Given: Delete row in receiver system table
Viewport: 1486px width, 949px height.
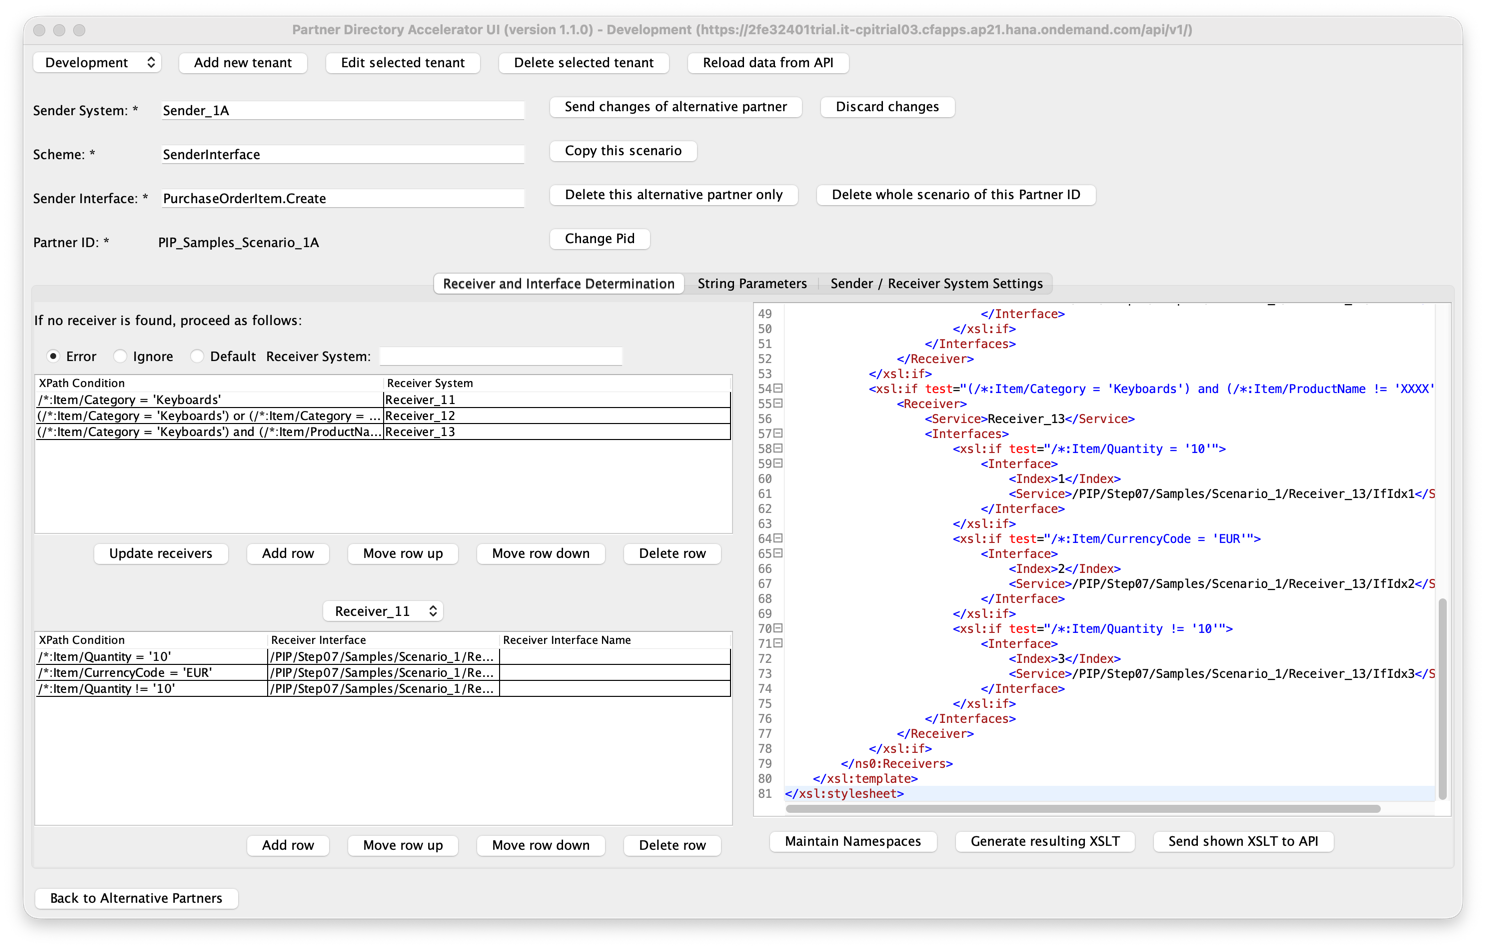Looking at the screenshot, I should pyautogui.click(x=673, y=554).
